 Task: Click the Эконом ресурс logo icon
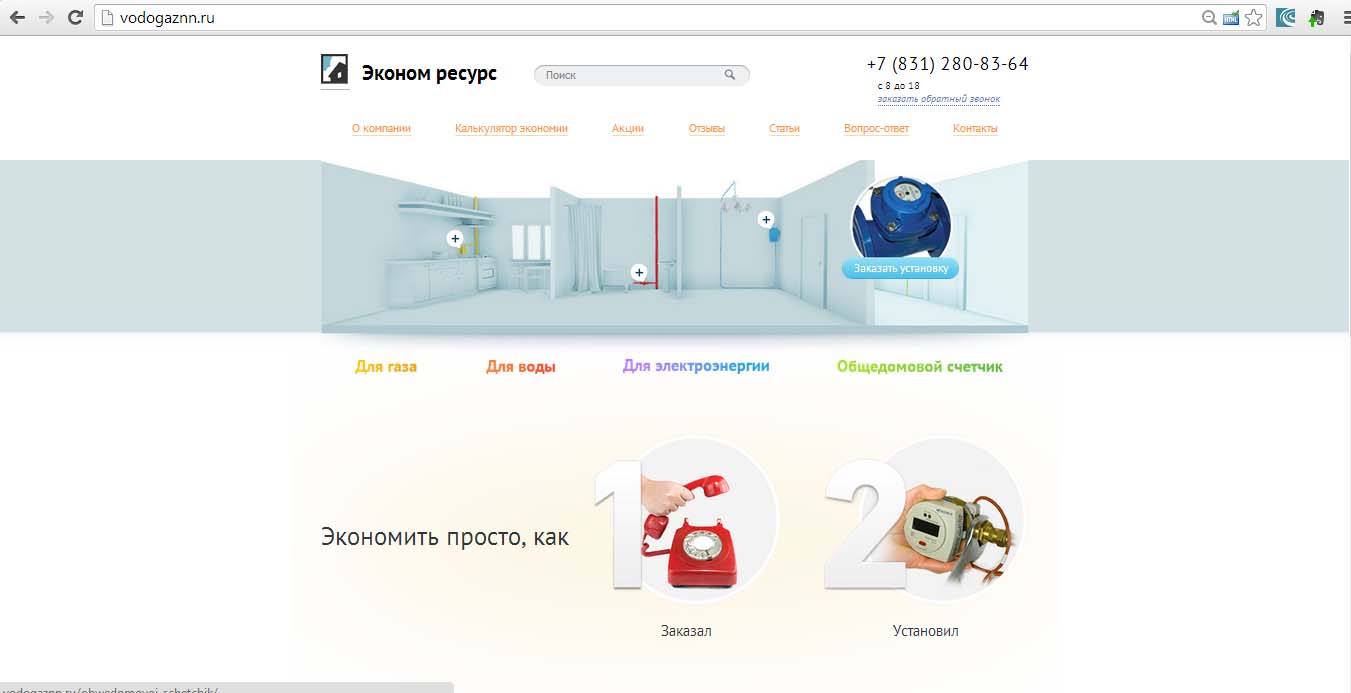point(334,69)
